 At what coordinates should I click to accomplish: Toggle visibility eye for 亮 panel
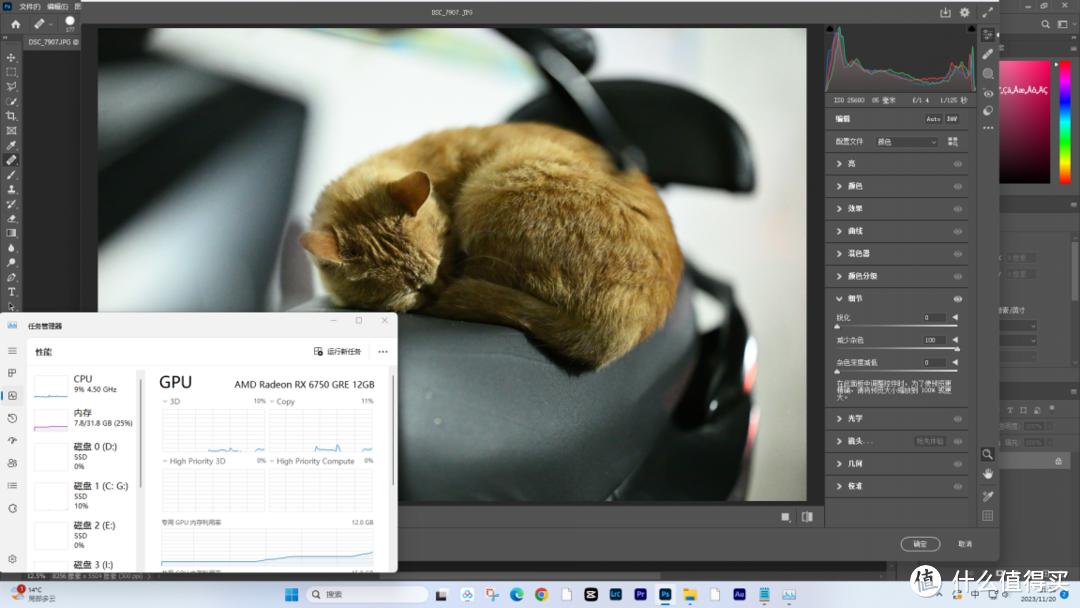point(957,164)
